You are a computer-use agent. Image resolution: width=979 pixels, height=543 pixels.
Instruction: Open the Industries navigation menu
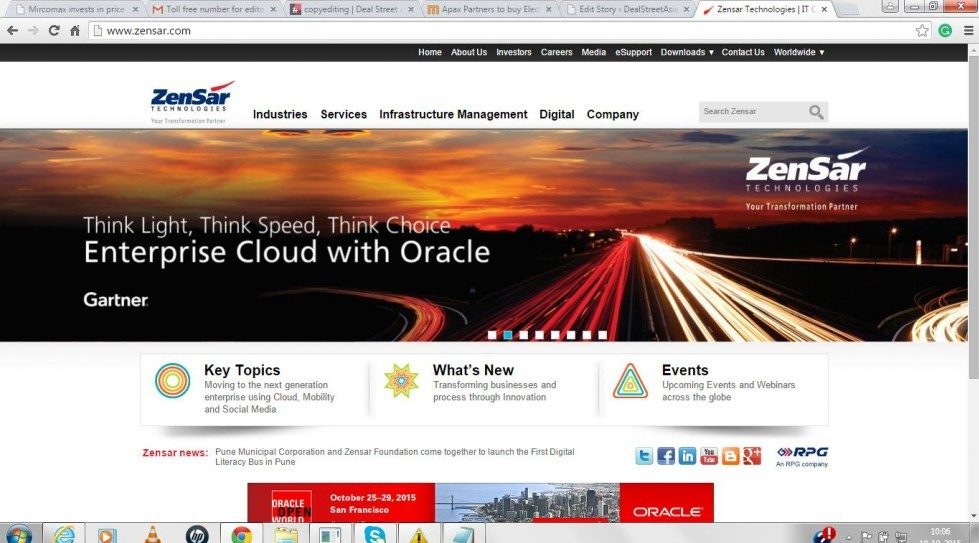click(280, 114)
